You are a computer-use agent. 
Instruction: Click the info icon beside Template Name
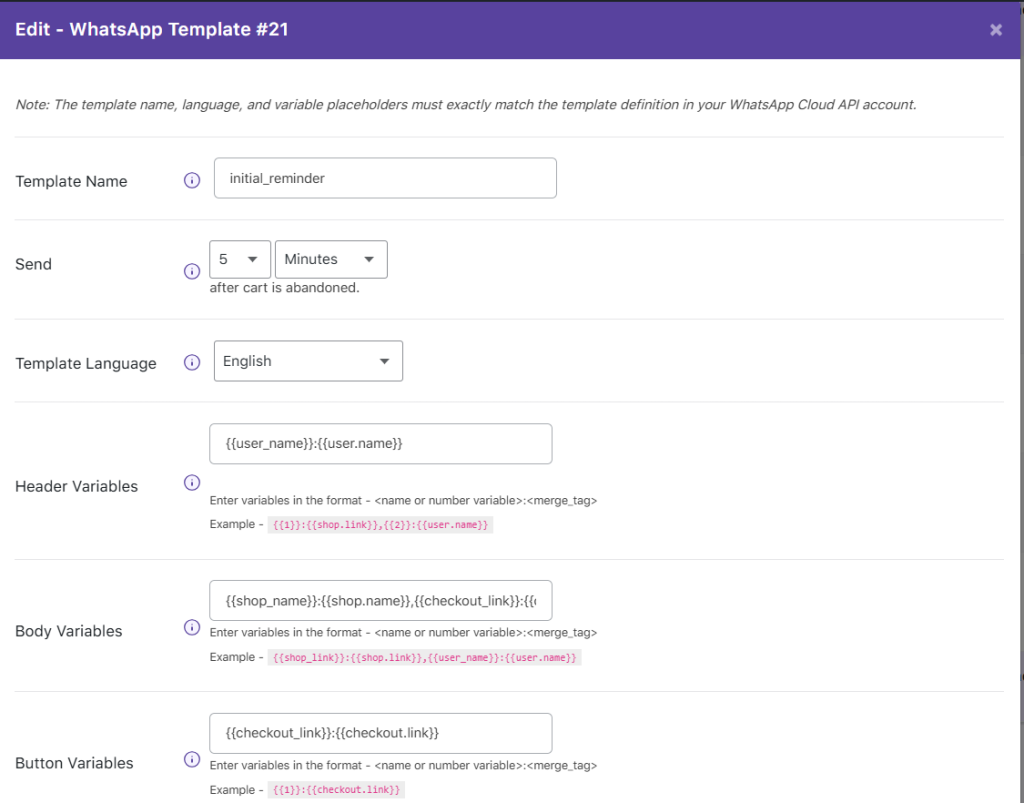[192, 181]
